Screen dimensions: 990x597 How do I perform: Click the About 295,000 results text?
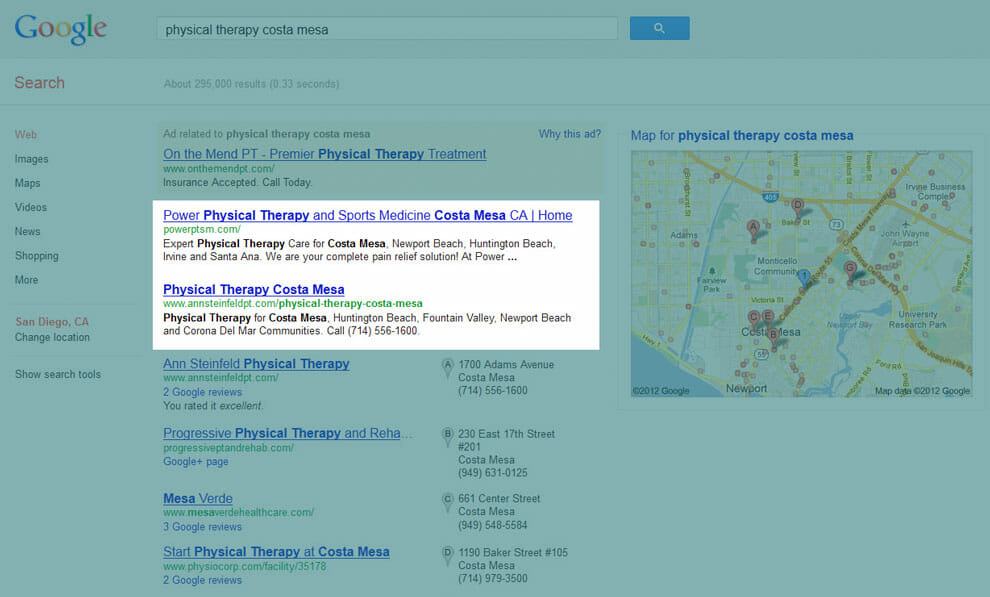coord(251,84)
